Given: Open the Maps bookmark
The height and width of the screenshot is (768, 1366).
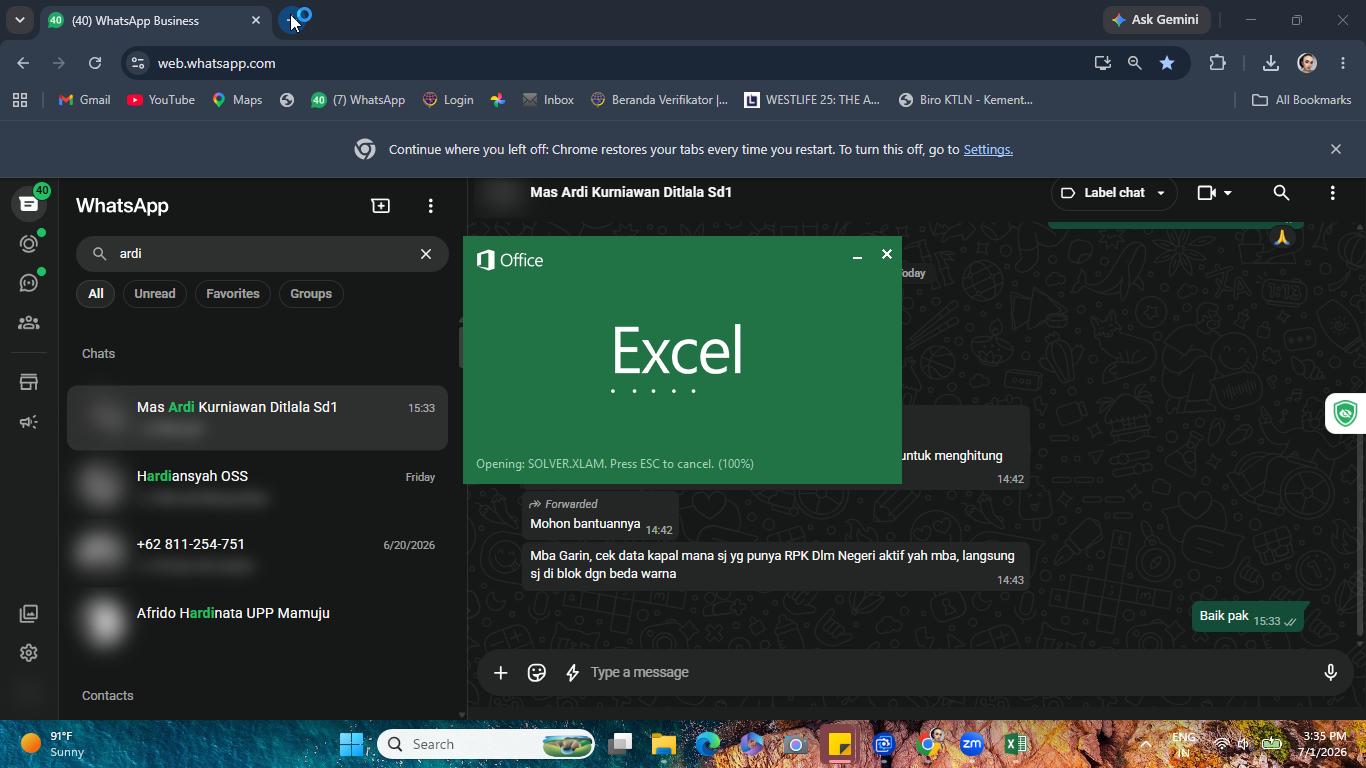Looking at the screenshot, I should click(x=237, y=100).
